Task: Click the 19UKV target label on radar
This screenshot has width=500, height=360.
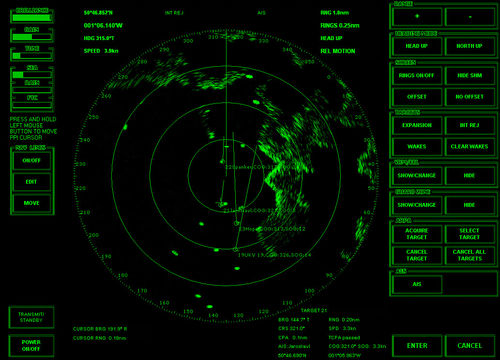Action: click(274, 255)
